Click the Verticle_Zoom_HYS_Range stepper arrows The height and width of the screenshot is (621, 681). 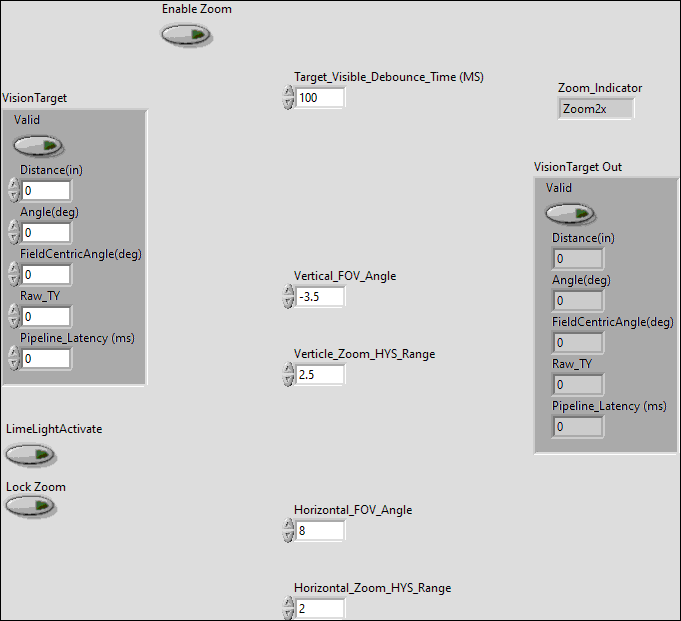click(x=289, y=375)
